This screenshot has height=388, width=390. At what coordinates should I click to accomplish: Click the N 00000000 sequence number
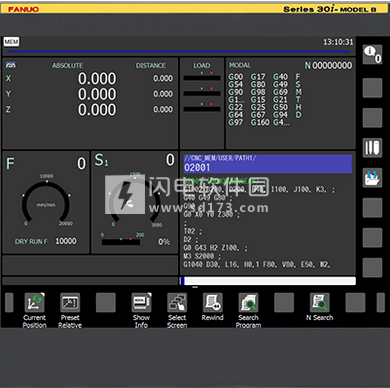[x=328, y=65]
